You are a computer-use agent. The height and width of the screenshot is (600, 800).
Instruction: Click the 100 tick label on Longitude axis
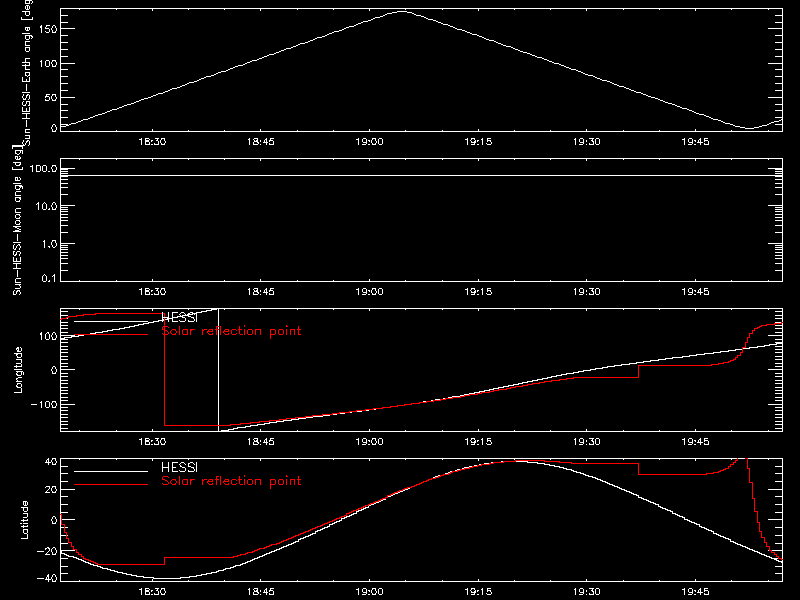click(x=48, y=336)
